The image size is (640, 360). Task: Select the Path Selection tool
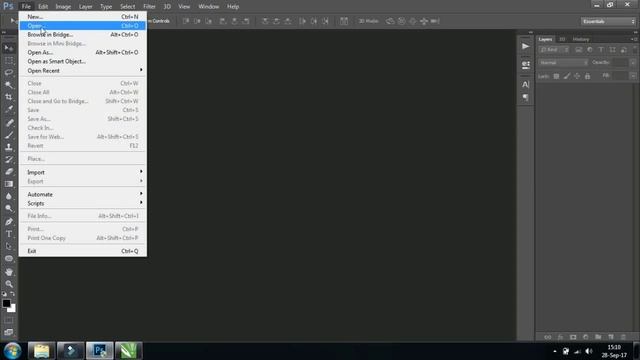tap(9, 246)
